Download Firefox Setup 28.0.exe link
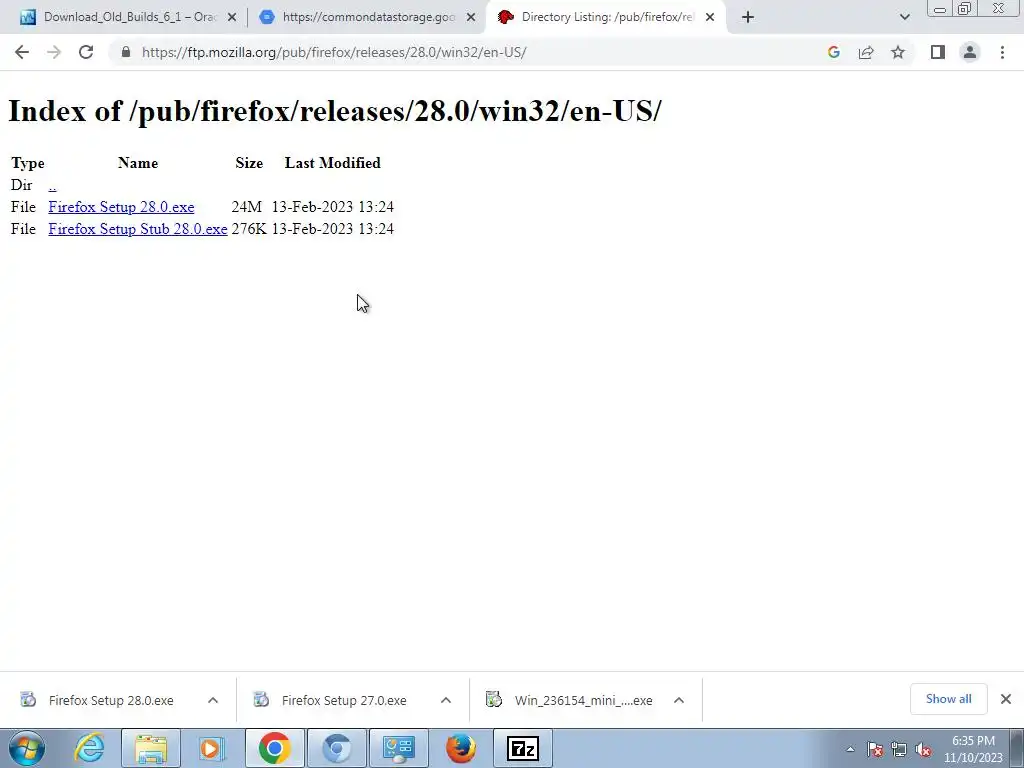 [121, 207]
